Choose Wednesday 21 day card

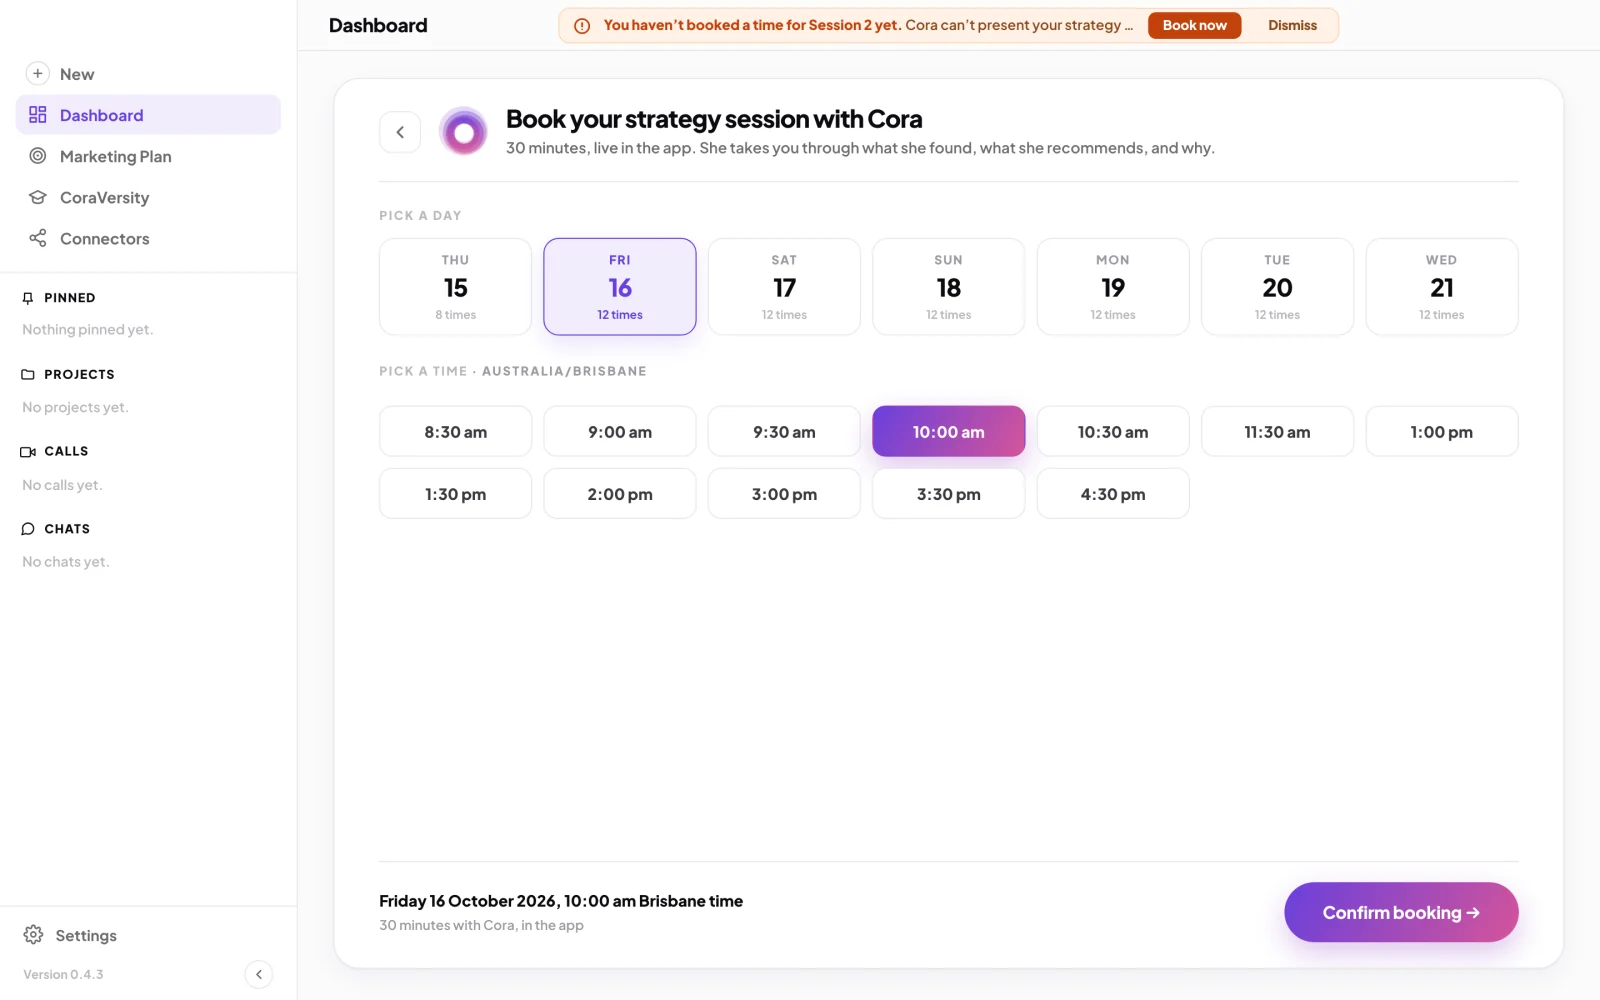coord(1442,287)
